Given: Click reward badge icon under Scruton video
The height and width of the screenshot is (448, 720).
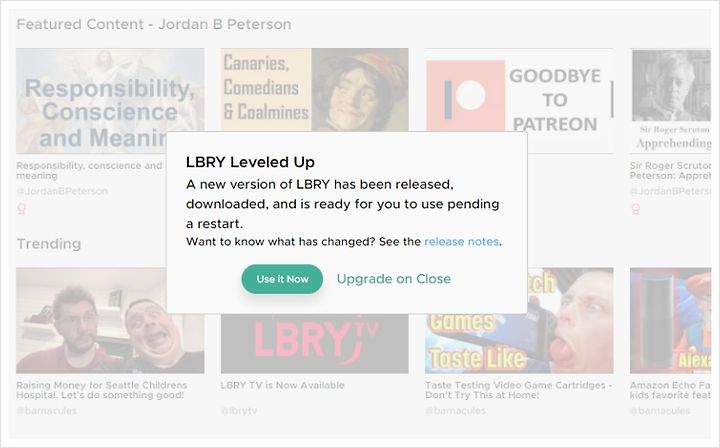Looking at the screenshot, I should click(x=636, y=210).
